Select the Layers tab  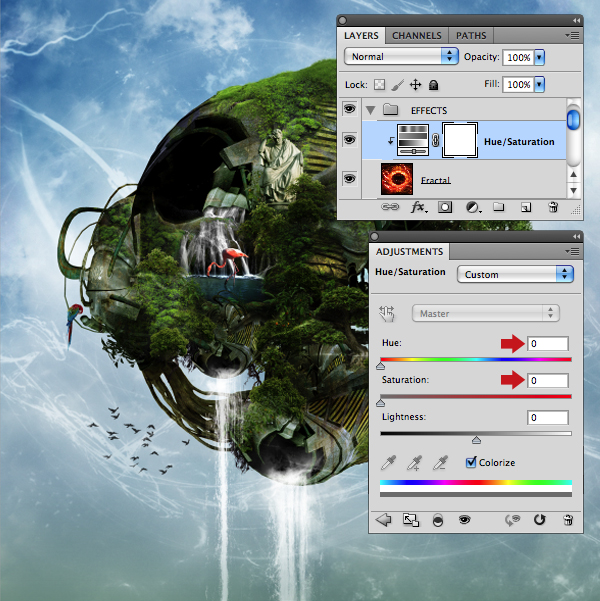pyautogui.click(x=361, y=36)
